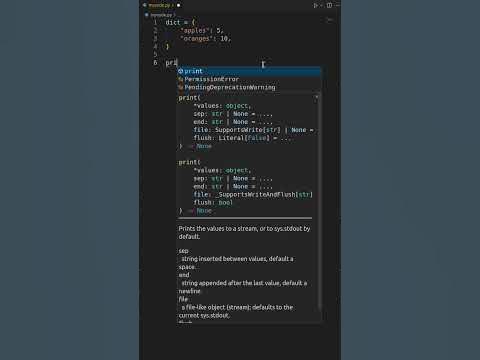
Task: Click the typed 'pri' text on line 6
Action: click(x=171, y=62)
